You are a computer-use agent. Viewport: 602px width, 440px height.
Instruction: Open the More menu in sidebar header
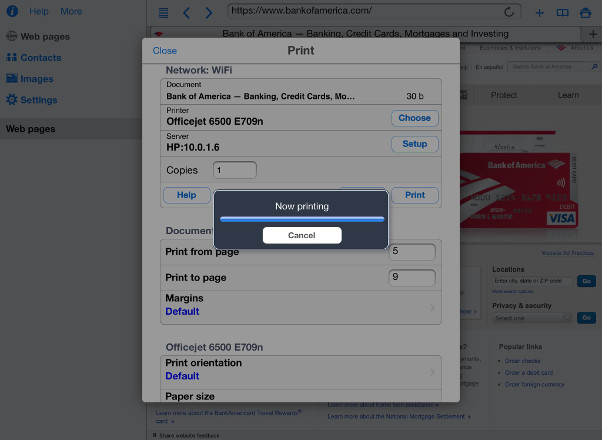click(x=71, y=12)
